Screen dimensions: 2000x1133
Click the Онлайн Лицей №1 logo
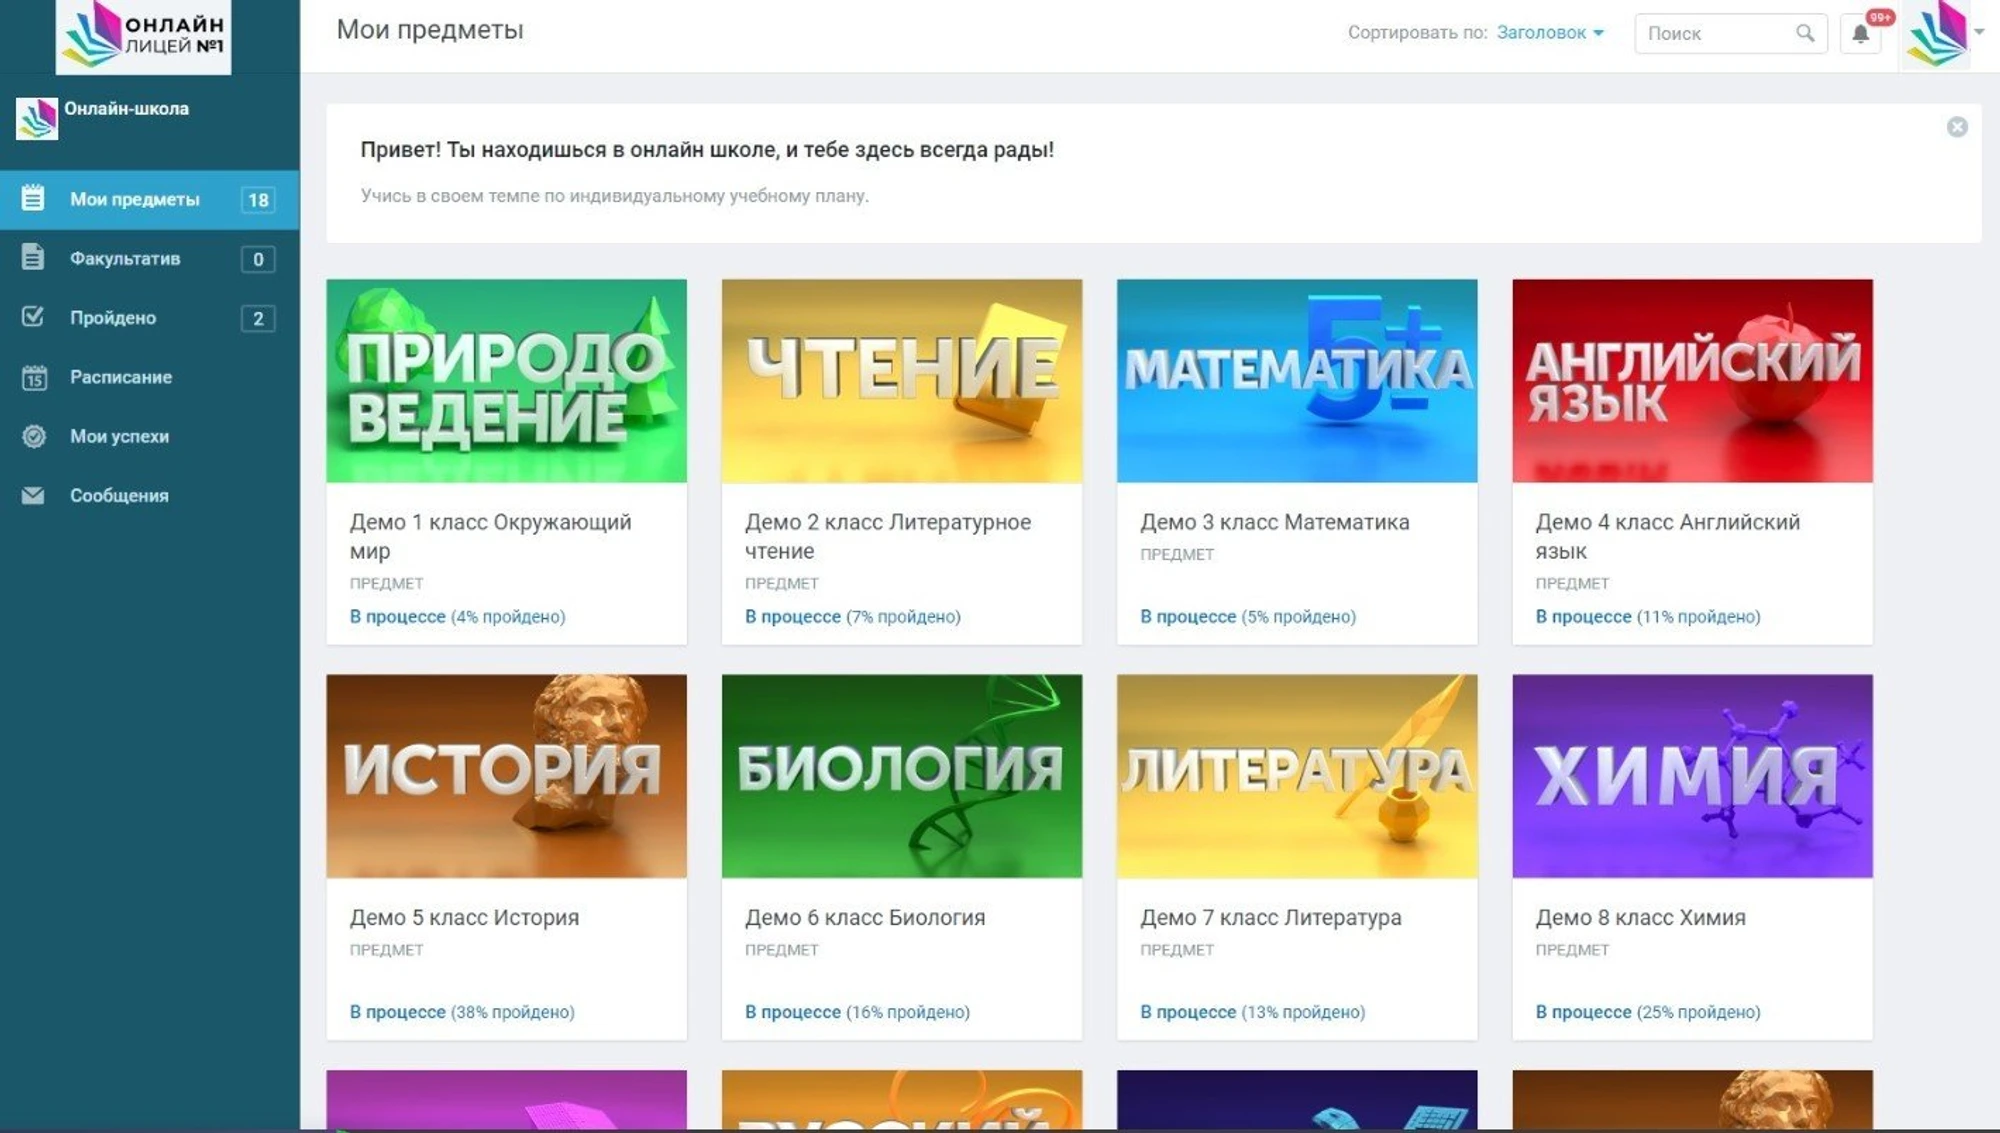(143, 36)
